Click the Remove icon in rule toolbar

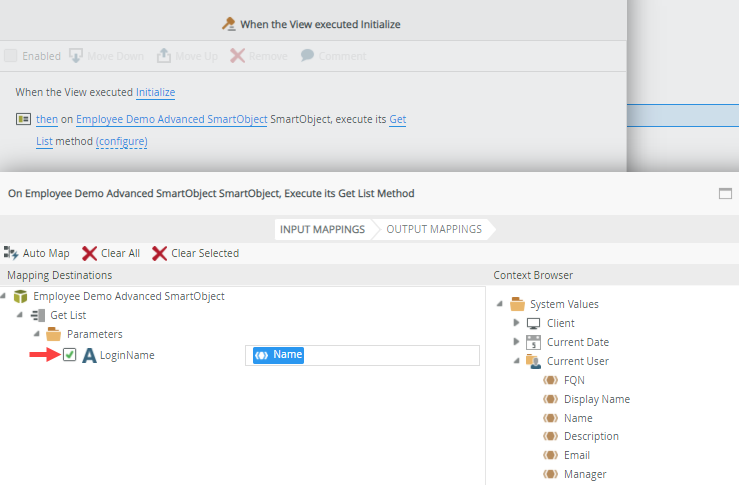[x=237, y=56]
